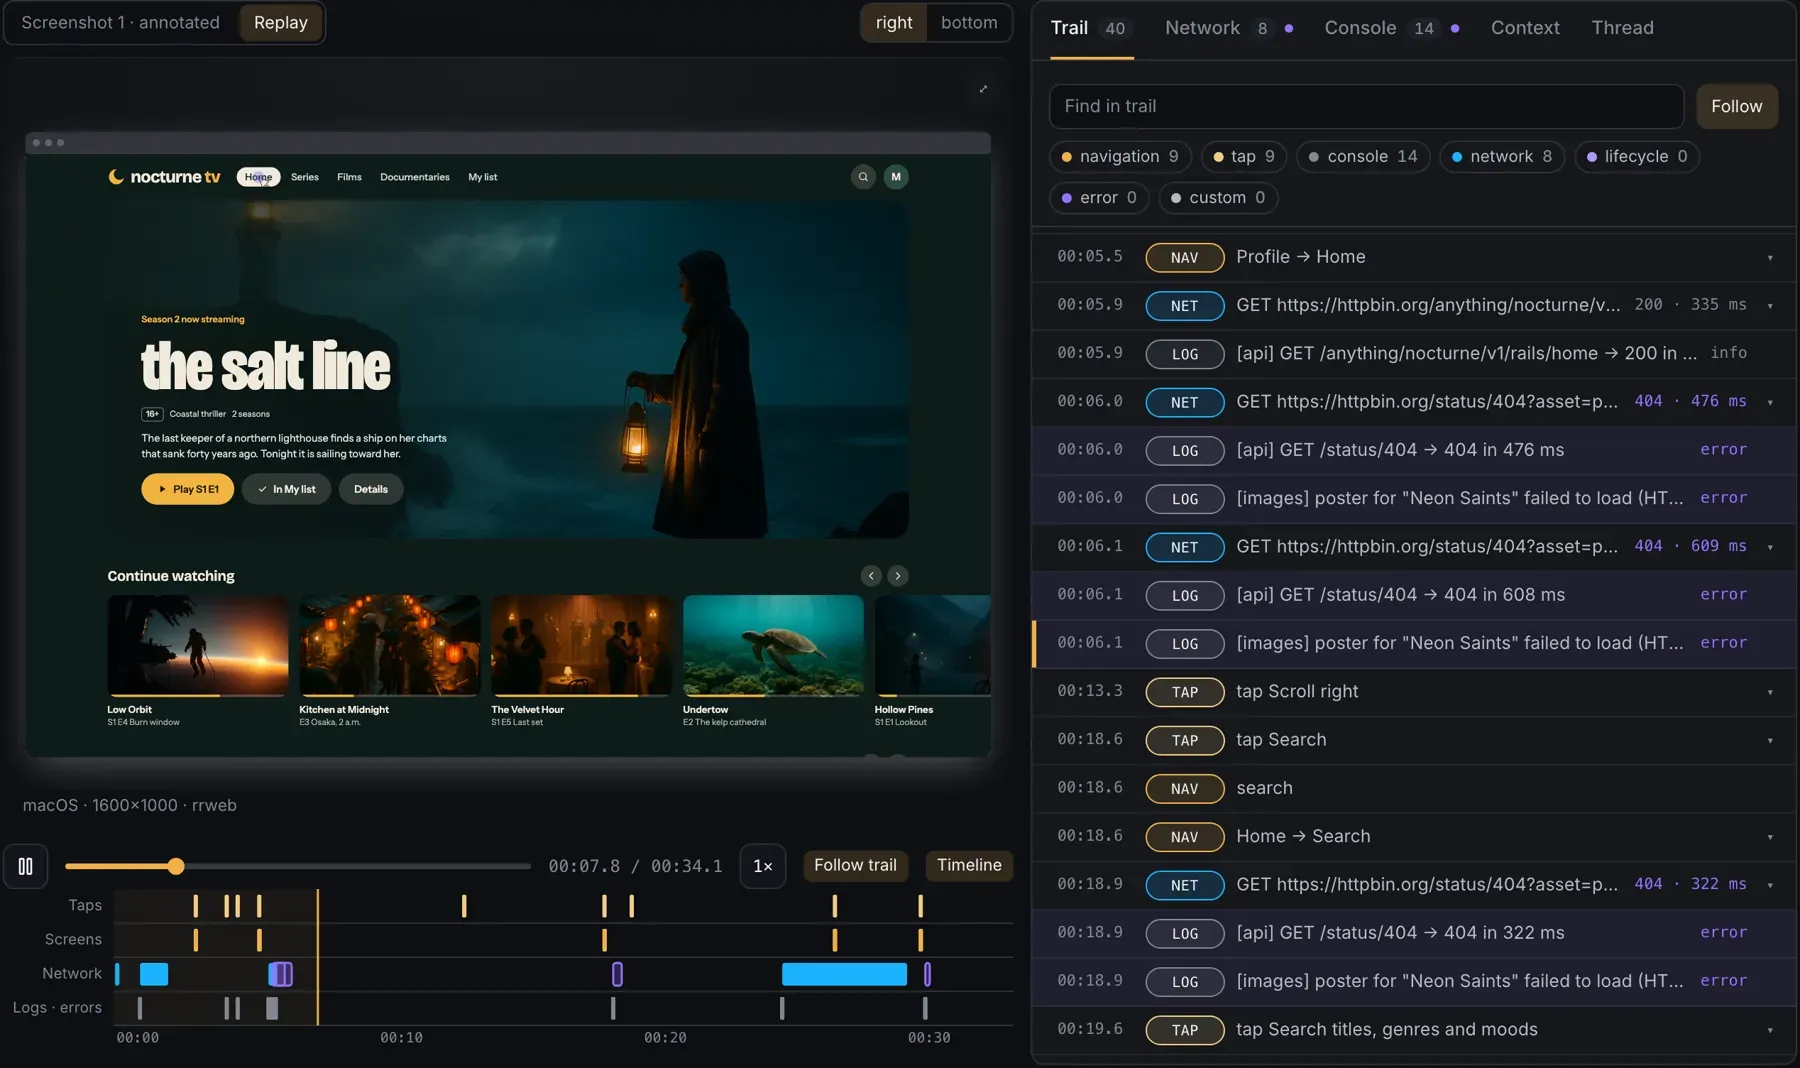Toggle the tap filter chip

(x=1244, y=157)
